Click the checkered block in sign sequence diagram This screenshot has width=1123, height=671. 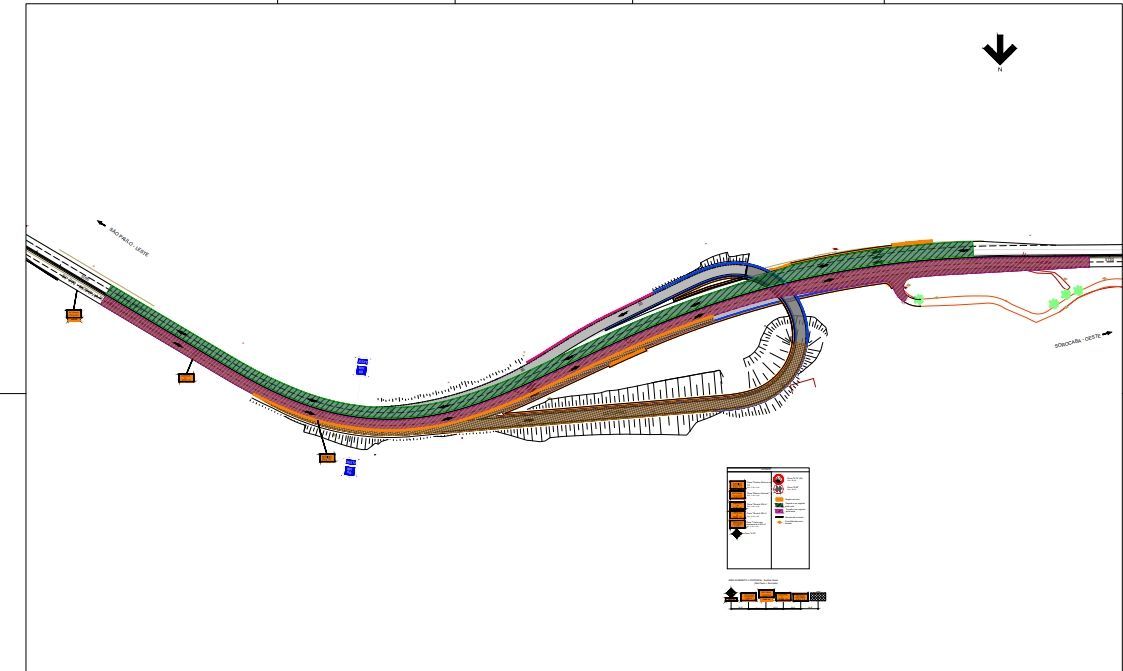click(818, 597)
